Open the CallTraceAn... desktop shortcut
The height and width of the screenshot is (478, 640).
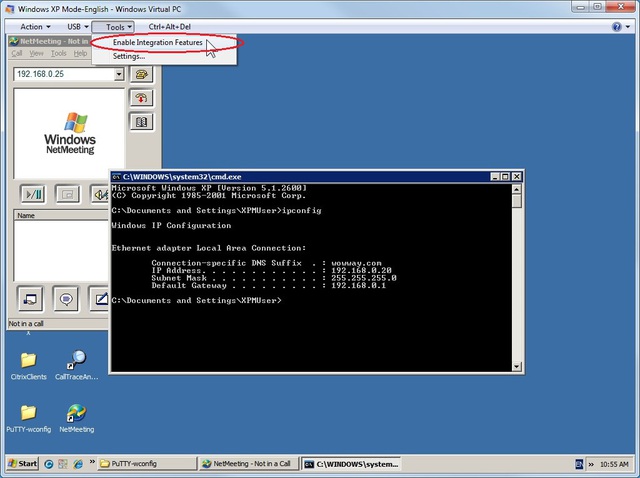point(76,366)
